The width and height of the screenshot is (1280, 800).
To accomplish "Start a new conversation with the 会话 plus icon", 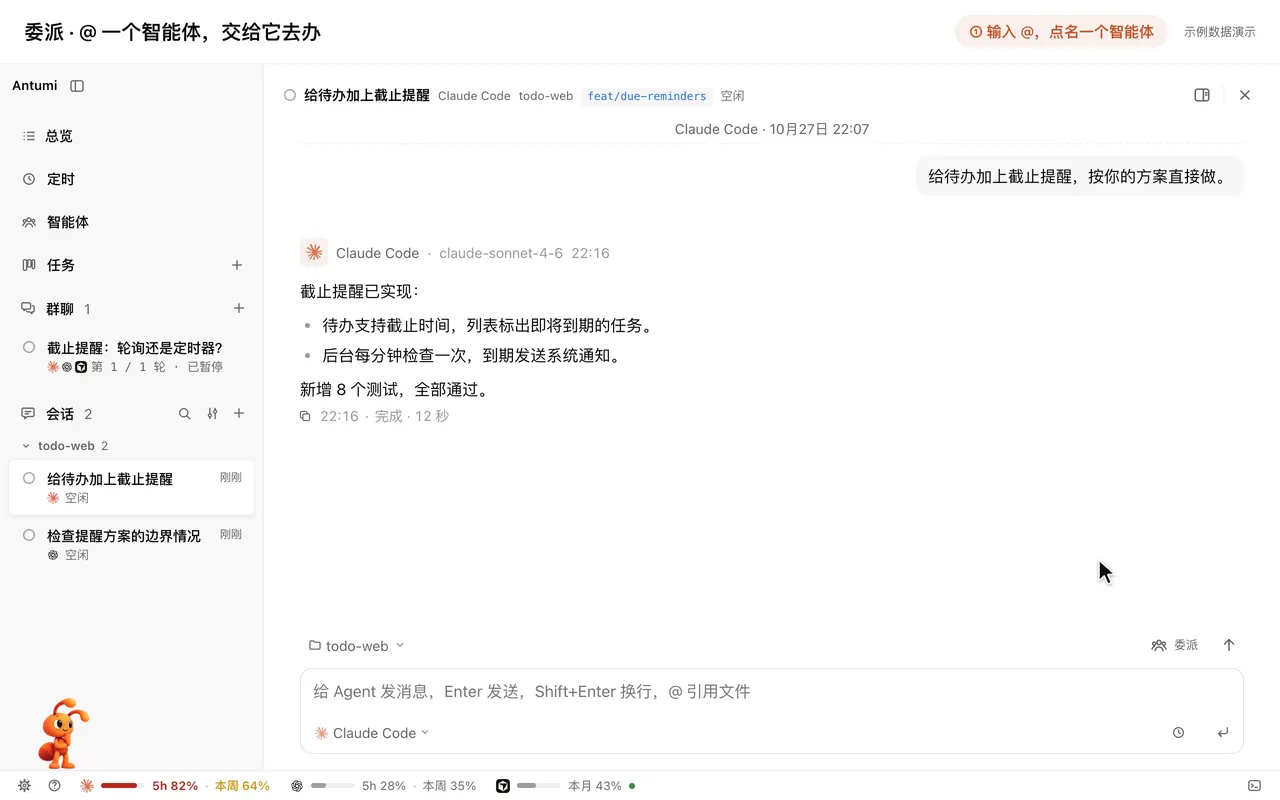I will coord(239,413).
